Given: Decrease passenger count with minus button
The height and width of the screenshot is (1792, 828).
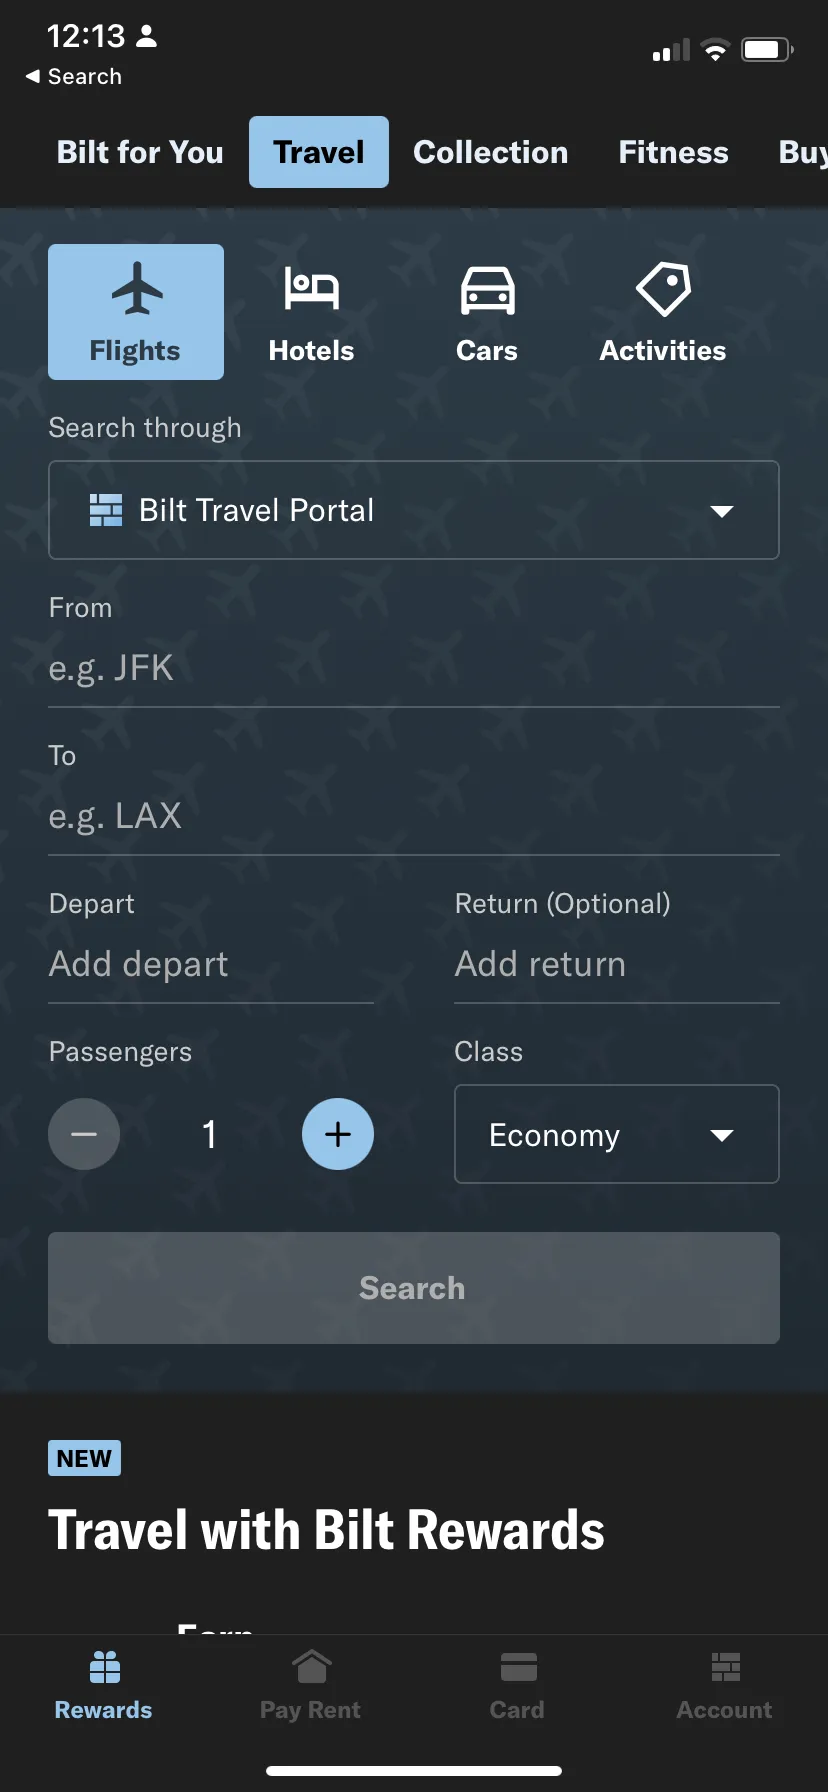Looking at the screenshot, I should [84, 1134].
